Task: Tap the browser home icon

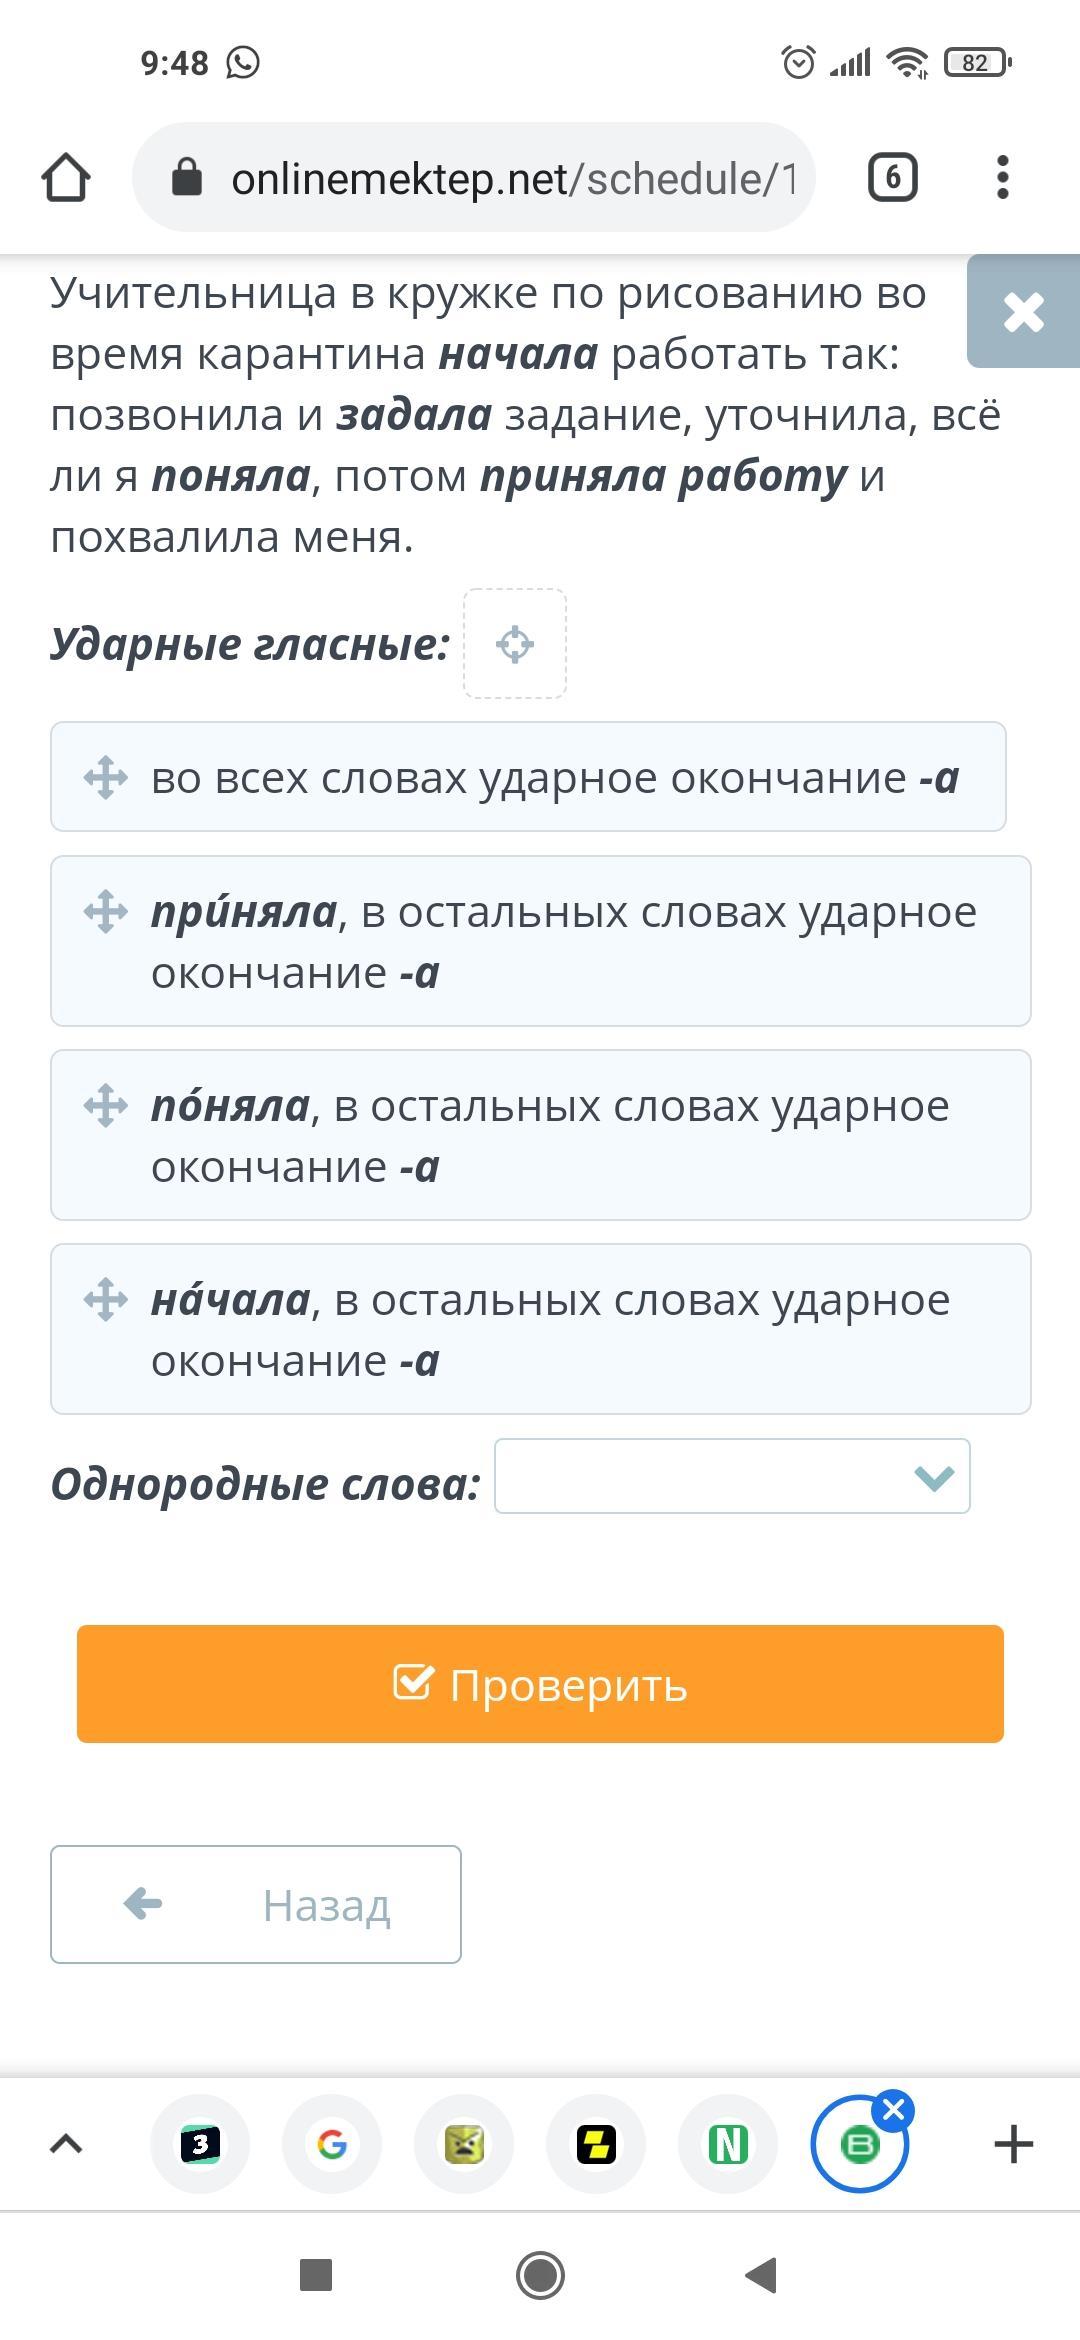Action: 66,178
